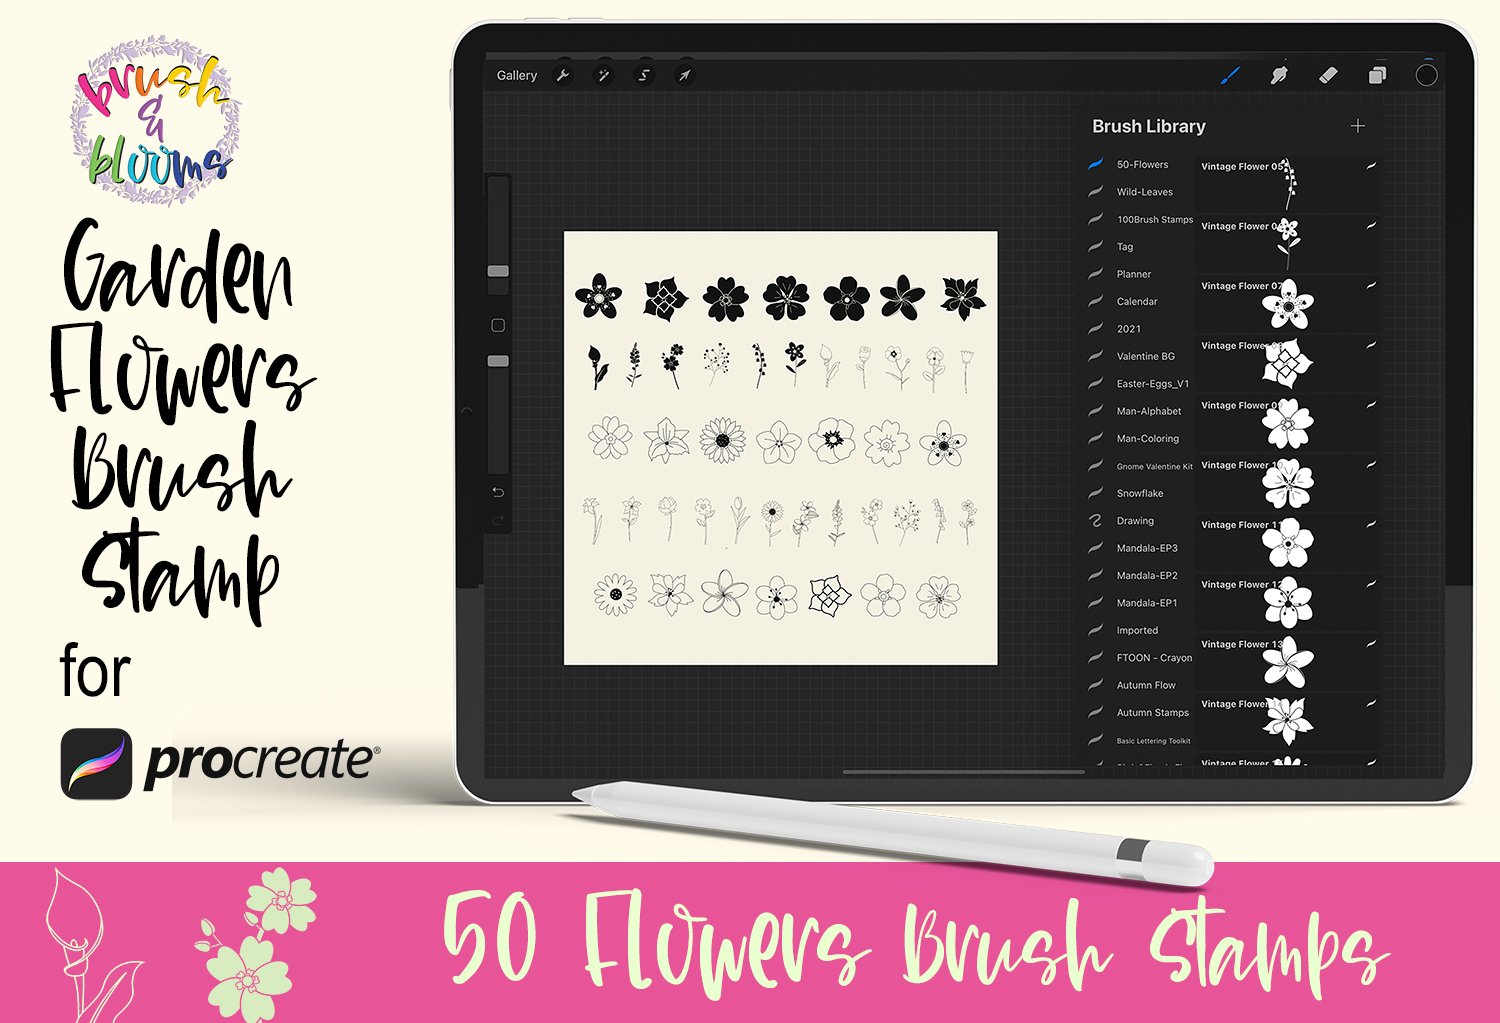The width and height of the screenshot is (1500, 1023).
Task: Select the Valentine BG brush set
Action: click(x=1139, y=356)
